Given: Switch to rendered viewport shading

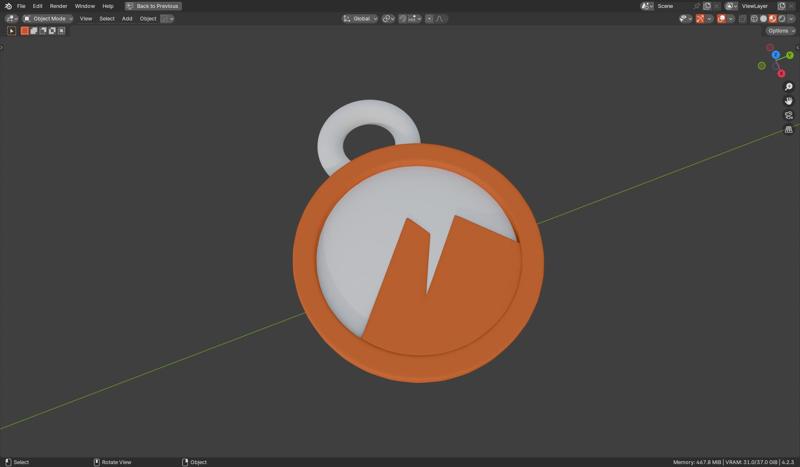Looking at the screenshot, I should 782,18.
